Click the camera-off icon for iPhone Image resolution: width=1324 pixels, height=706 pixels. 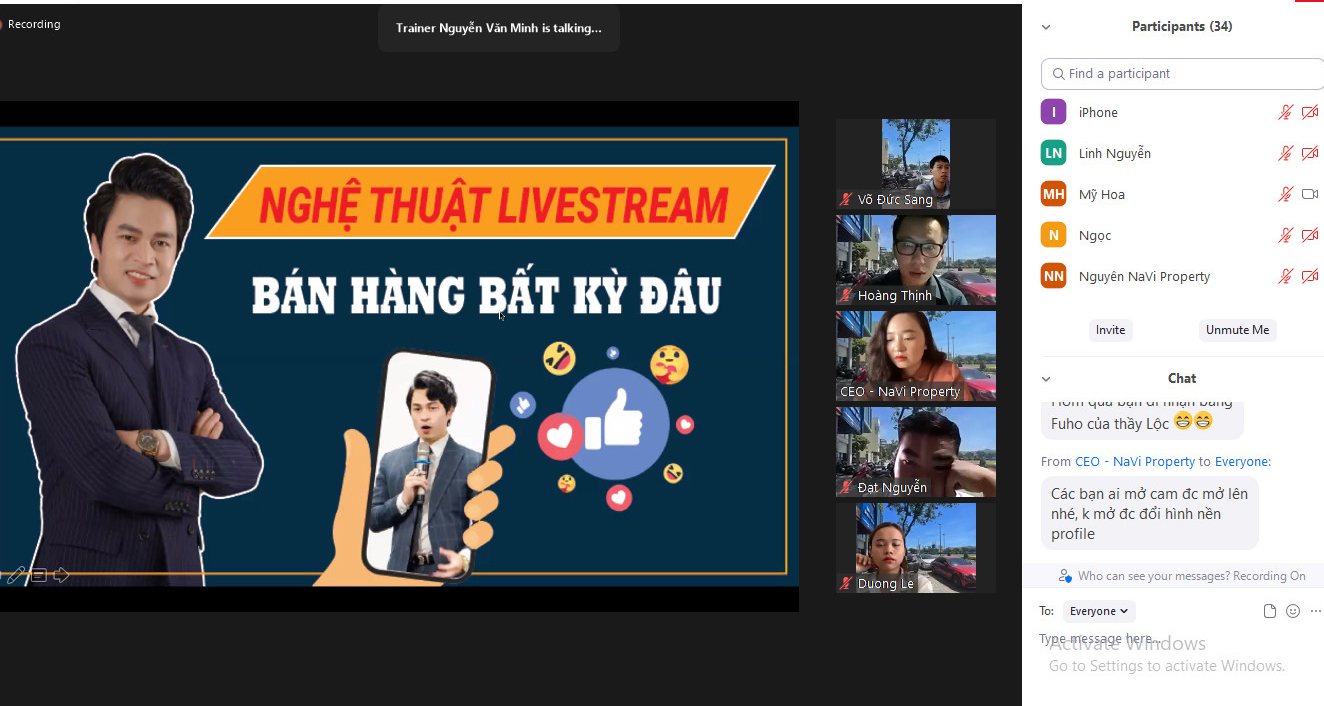pyautogui.click(x=1310, y=112)
